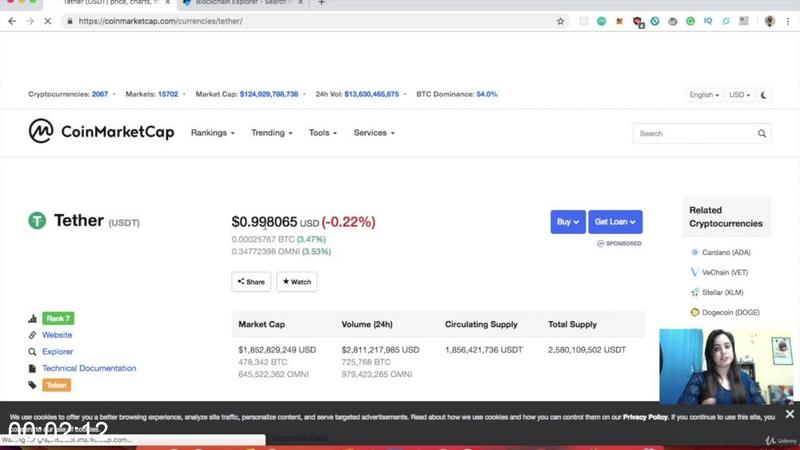Open the Chrome three-dot menu

click(x=788, y=21)
